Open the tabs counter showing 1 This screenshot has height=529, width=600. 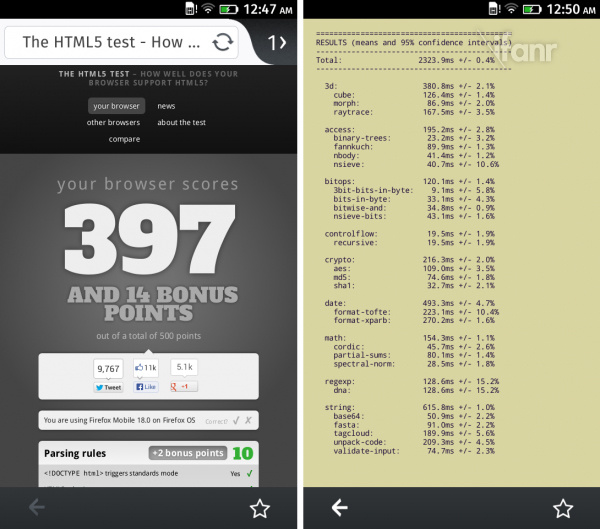tap(277, 42)
